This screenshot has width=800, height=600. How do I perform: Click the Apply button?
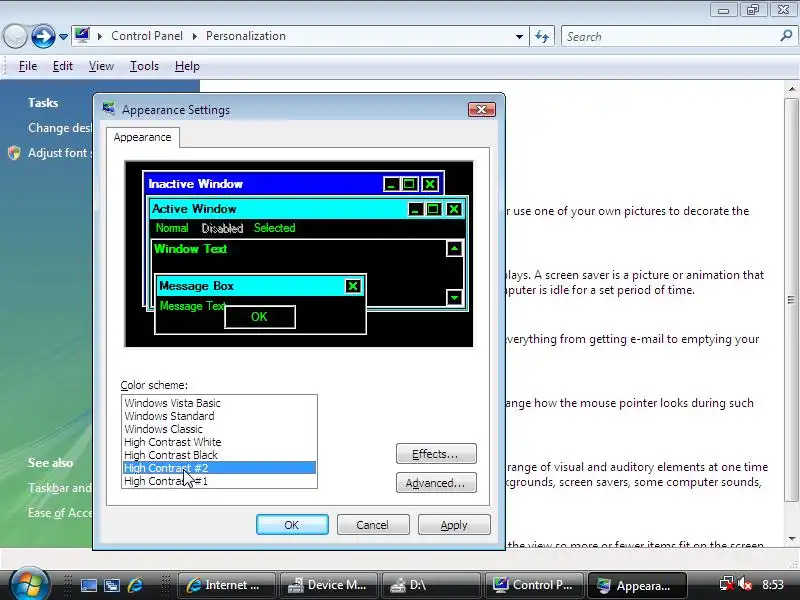[x=454, y=525]
